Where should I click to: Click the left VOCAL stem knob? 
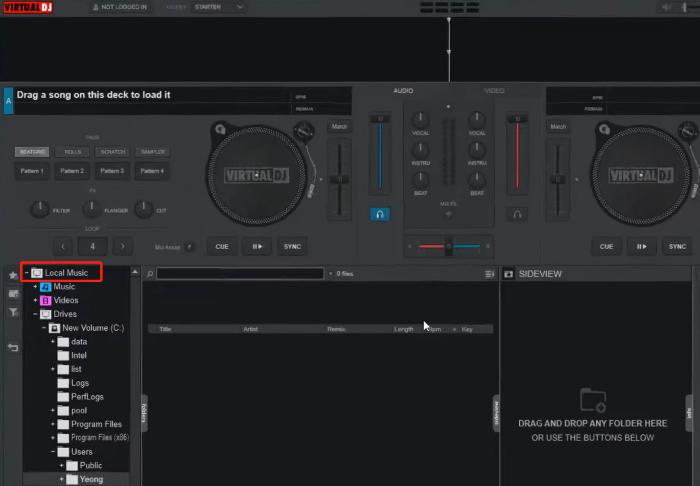[420, 120]
